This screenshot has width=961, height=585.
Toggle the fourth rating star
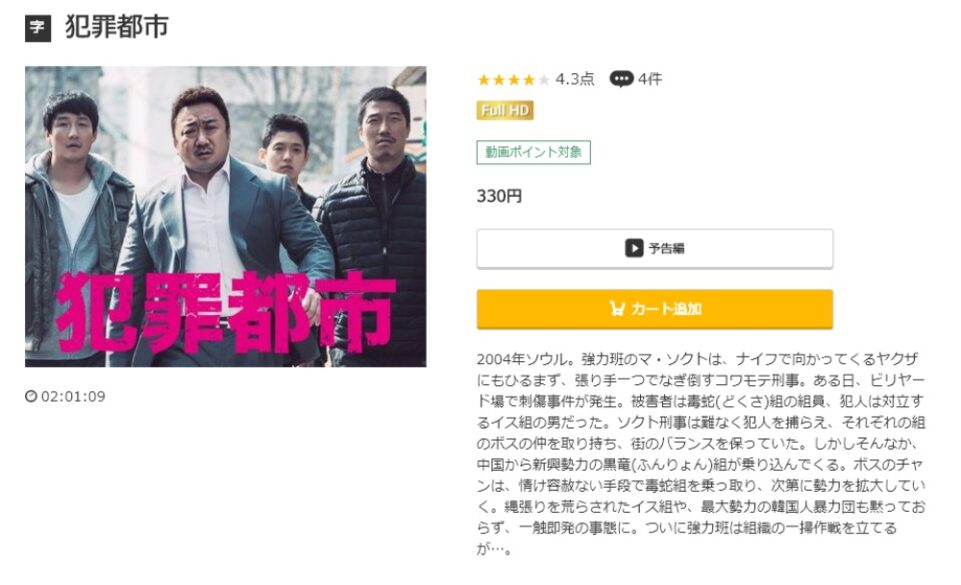(x=530, y=78)
